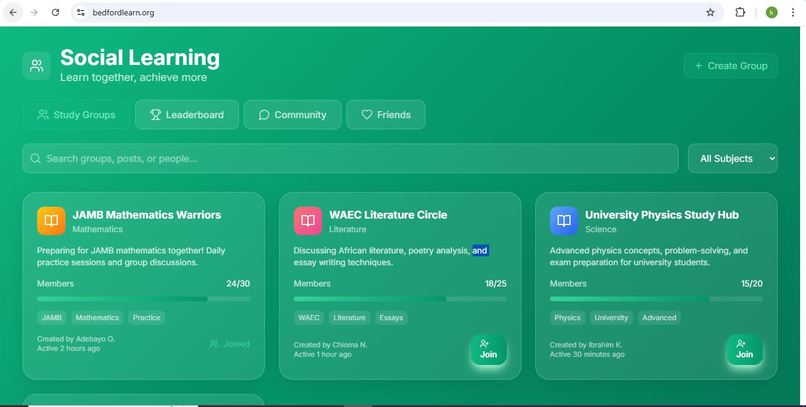The image size is (806, 407).
Task: Open the browser three-dot menu
Action: [x=793, y=12]
